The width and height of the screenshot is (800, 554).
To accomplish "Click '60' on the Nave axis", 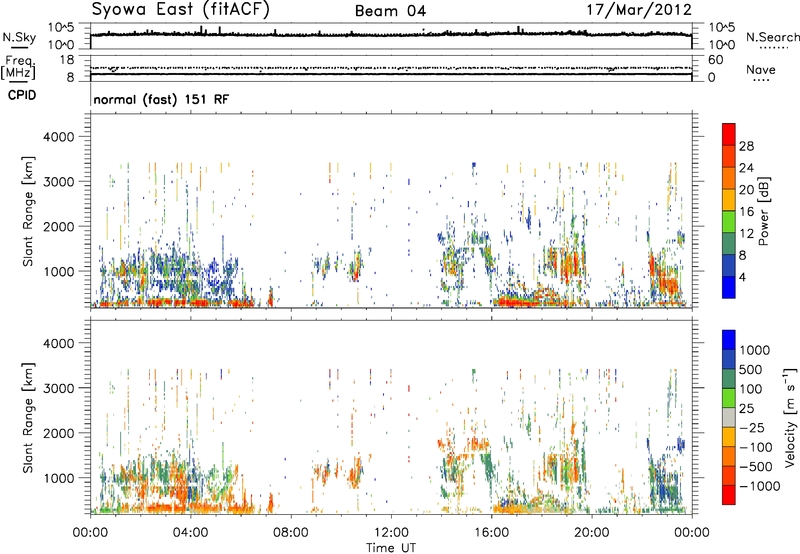I will [715, 60].
